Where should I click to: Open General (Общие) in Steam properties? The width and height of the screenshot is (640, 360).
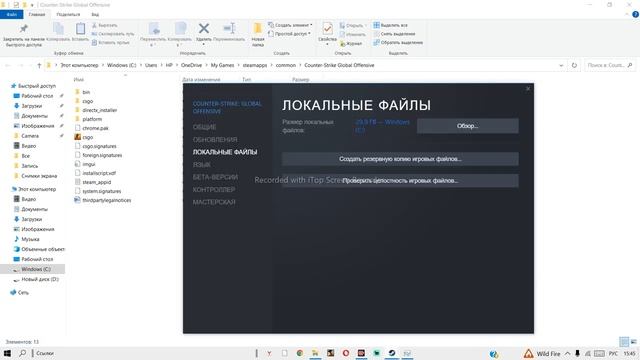coord(204,127)
